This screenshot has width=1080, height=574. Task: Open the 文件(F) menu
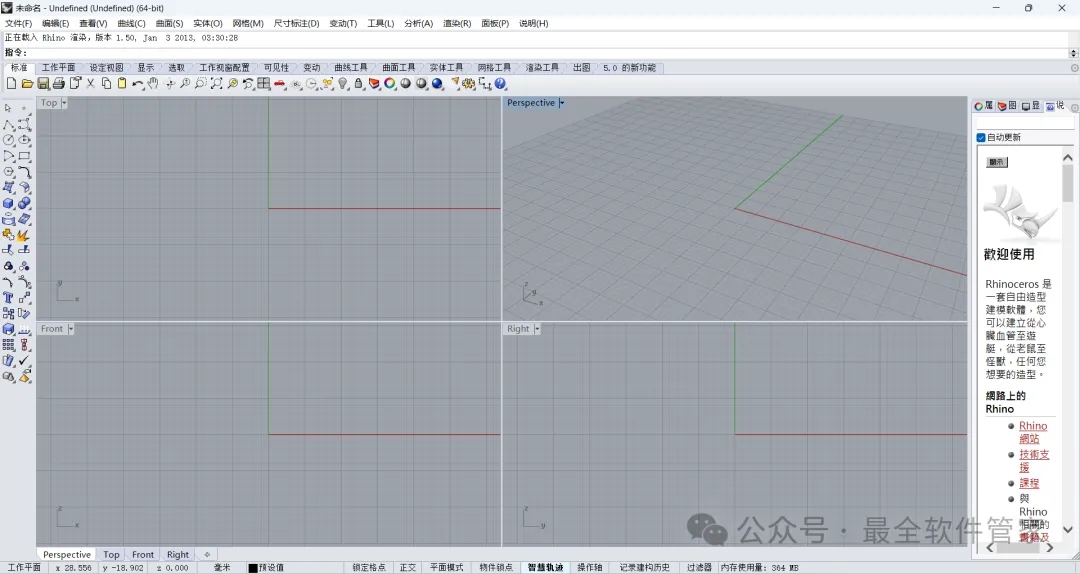[19, 23]
